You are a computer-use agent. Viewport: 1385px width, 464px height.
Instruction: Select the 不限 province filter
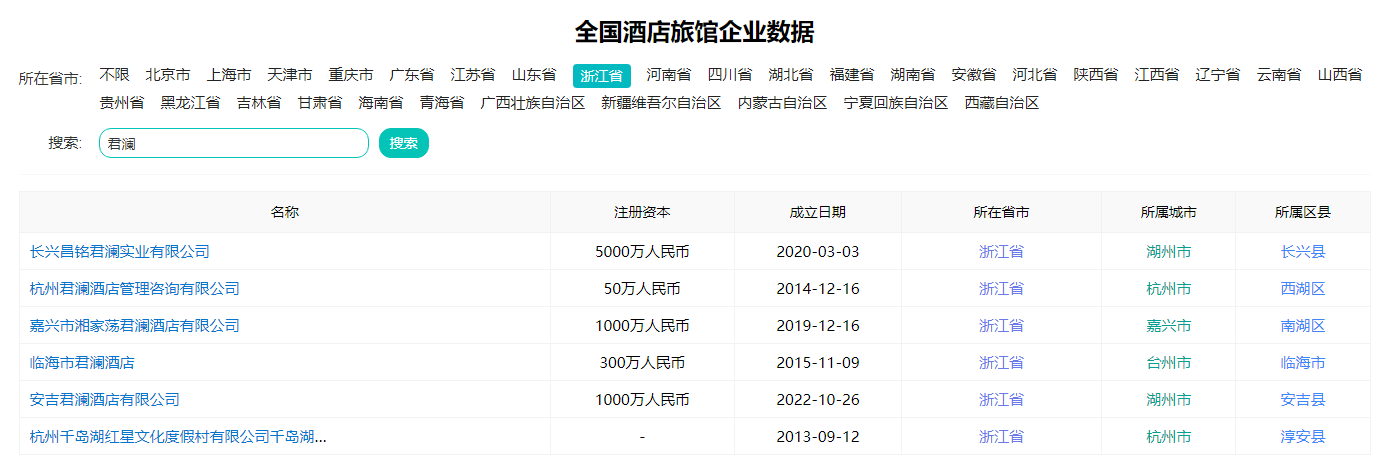click(114, 75)
